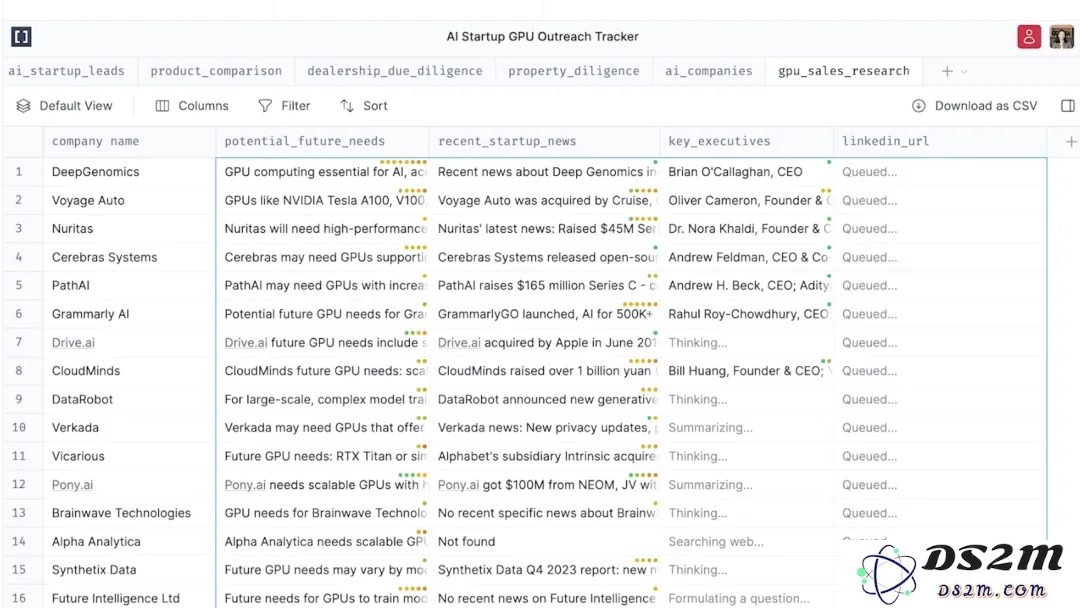Click Oliver Cameron executives cell
Screen dimensions: 1080x608
point(747,200)
